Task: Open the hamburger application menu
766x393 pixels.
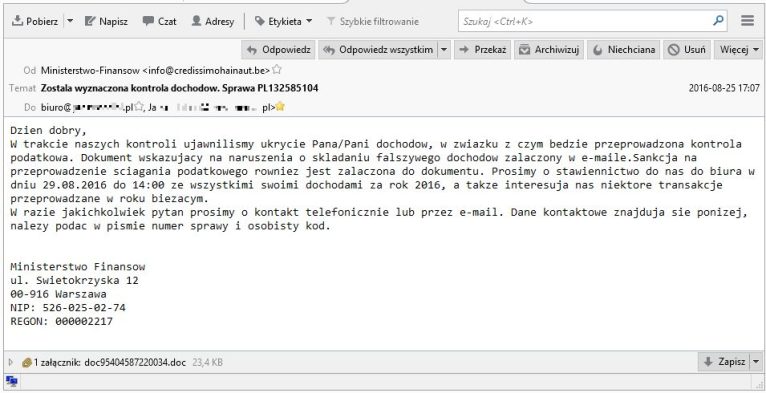Action: pyautogui.click(x=747, y=21)
